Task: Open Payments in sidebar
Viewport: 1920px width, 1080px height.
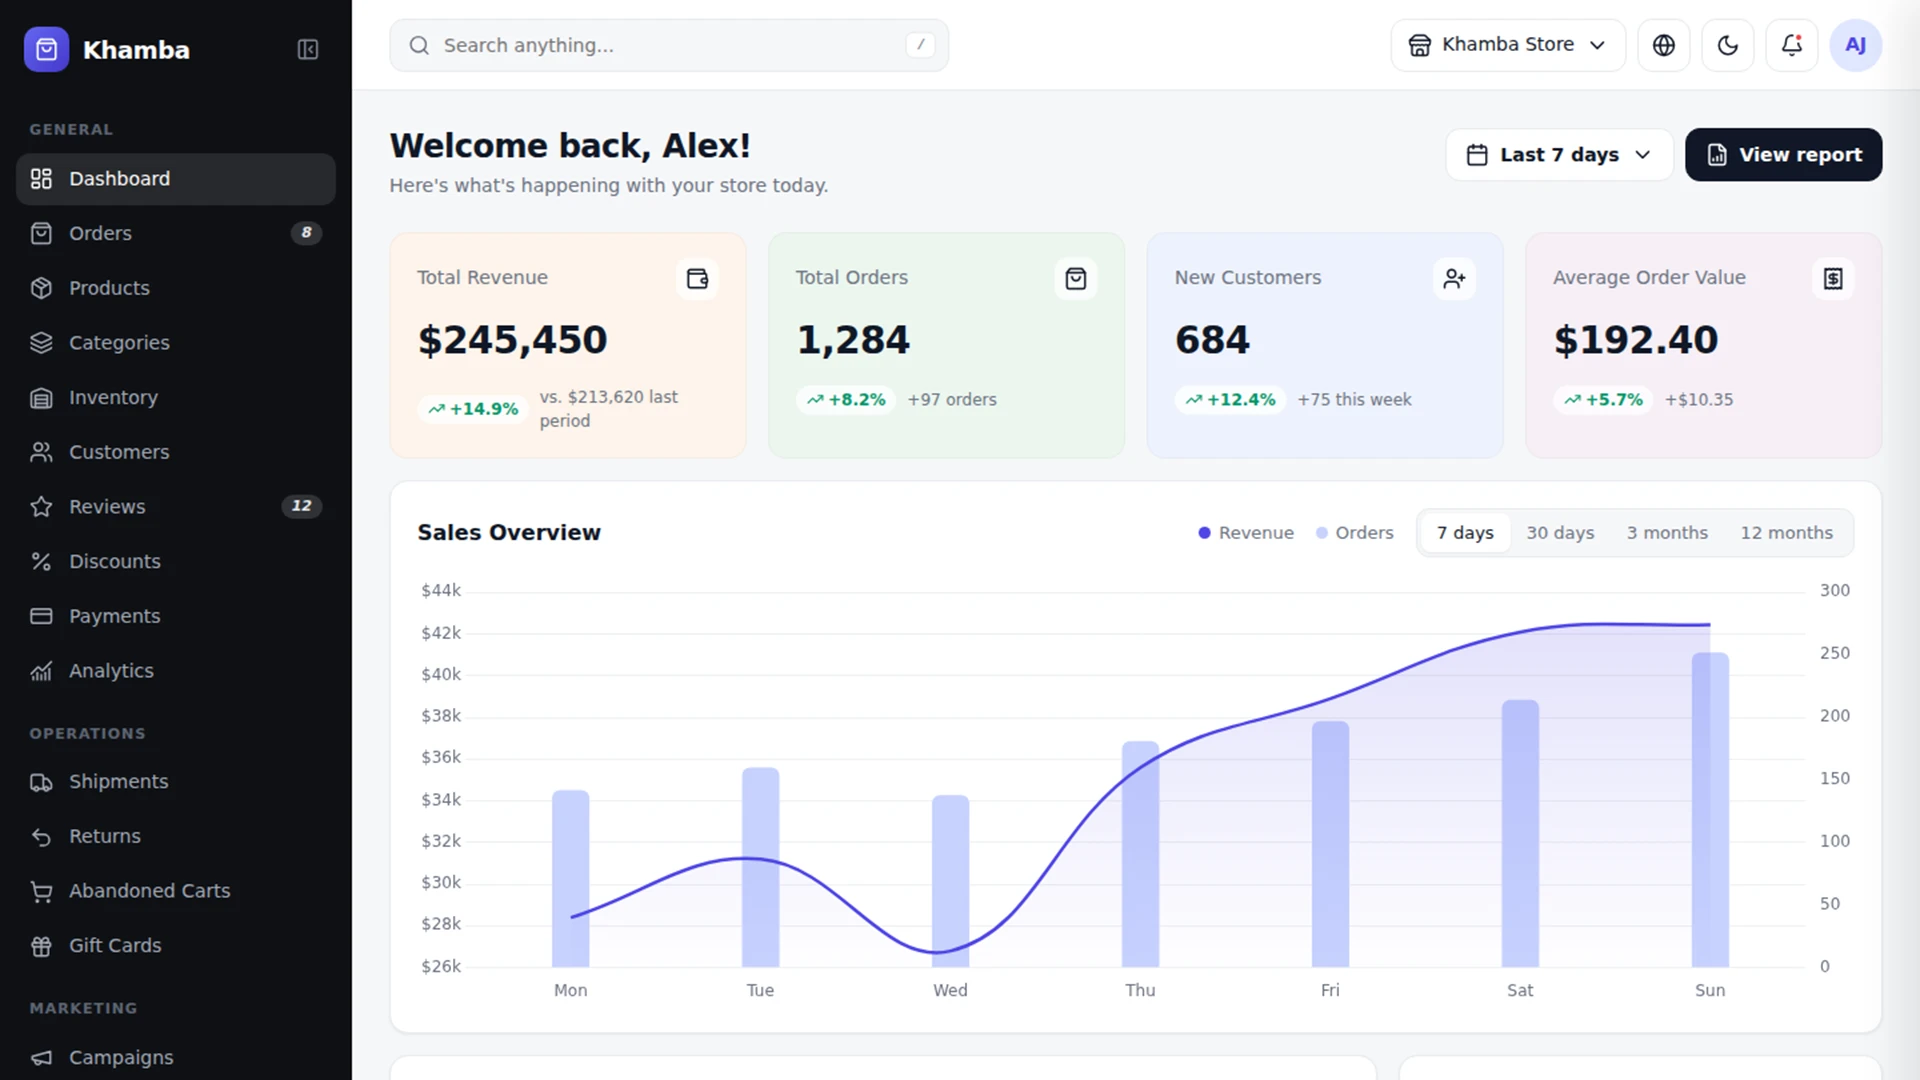Action: point(176,616)
